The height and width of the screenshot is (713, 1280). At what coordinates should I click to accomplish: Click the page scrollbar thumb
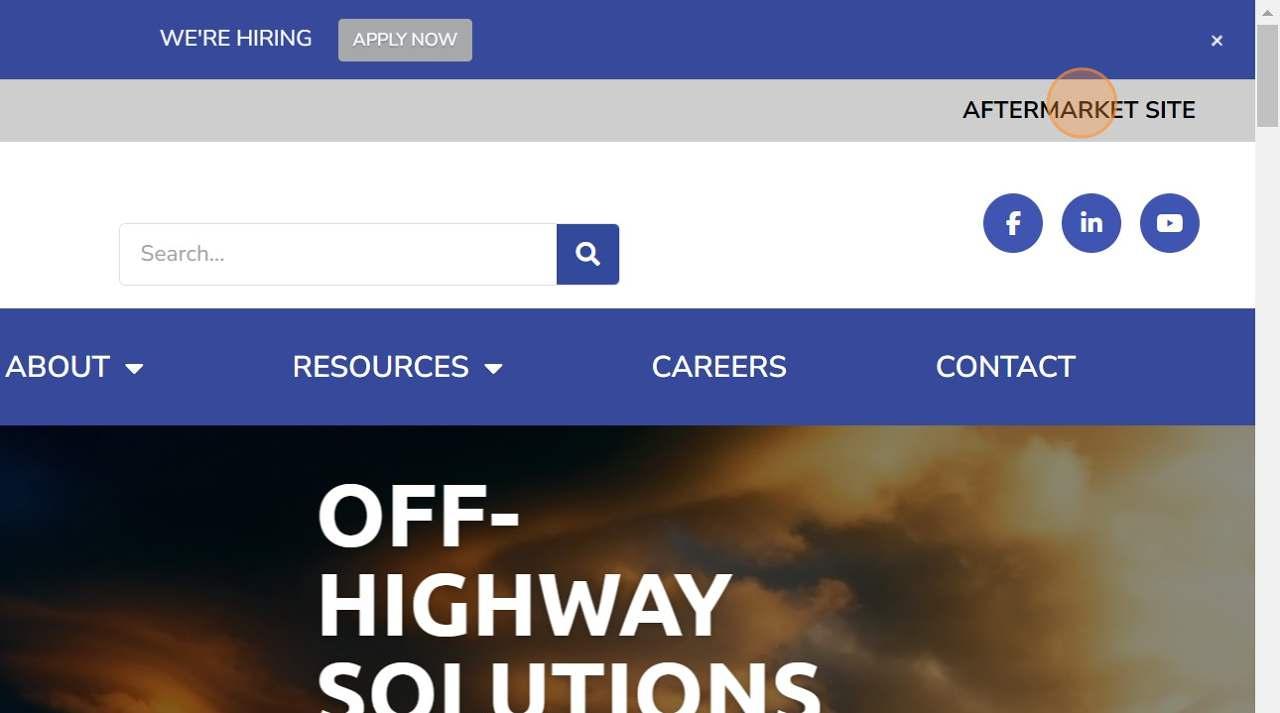pyautogui.click(x=1267, y=75)
